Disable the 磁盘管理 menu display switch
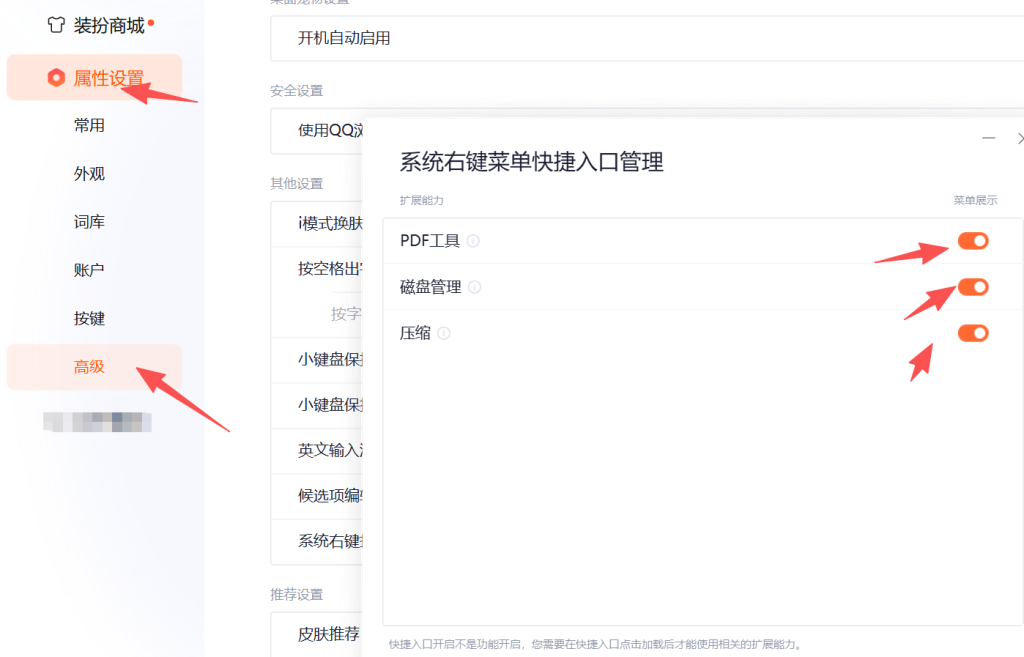1024x657 pixels. click(972, 287)
